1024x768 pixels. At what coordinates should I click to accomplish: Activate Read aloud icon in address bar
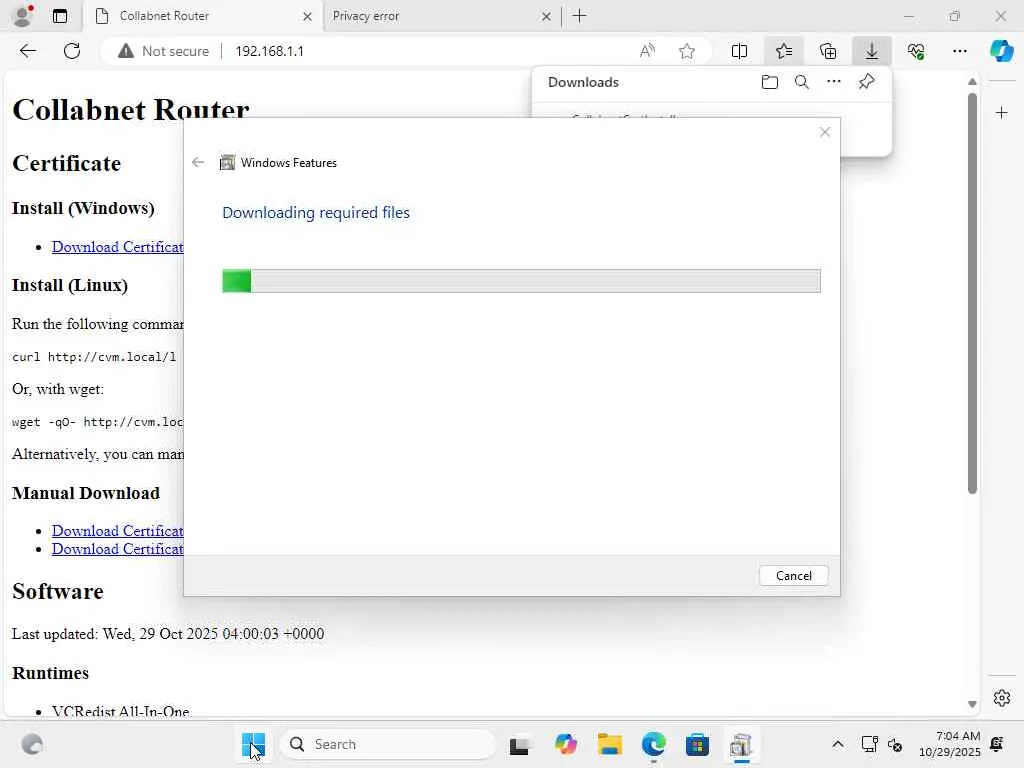(647, 51)
